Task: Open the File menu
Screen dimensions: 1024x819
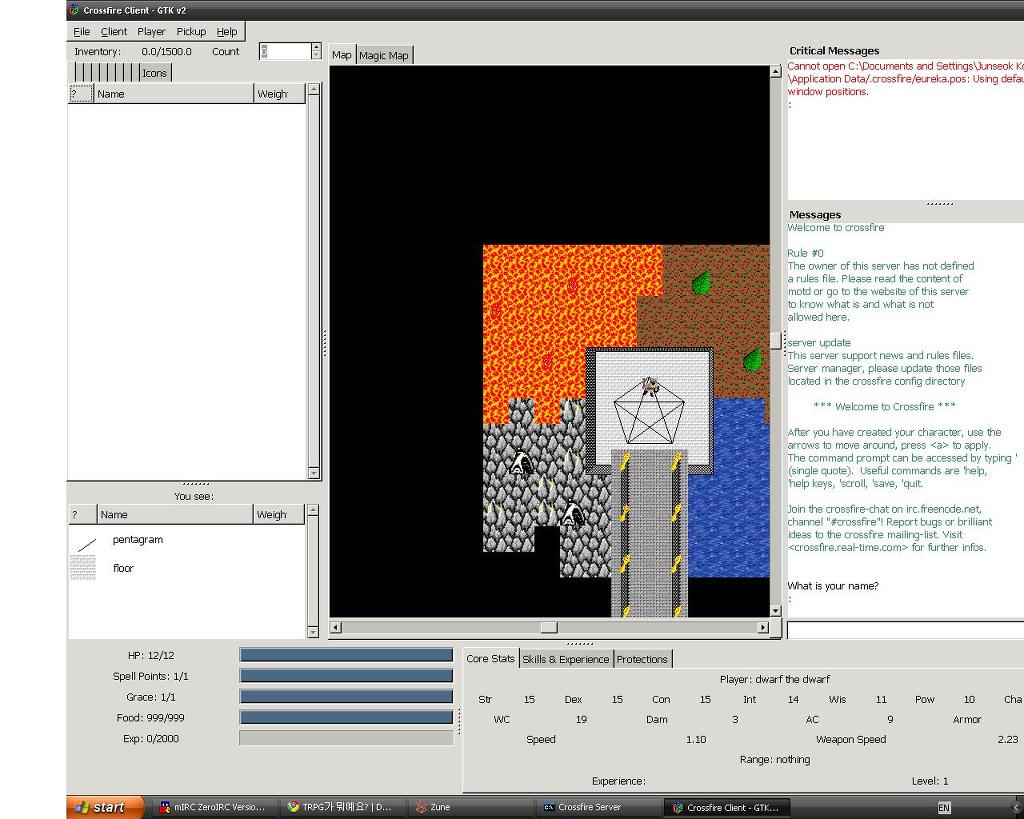Action: pos(81,32)
